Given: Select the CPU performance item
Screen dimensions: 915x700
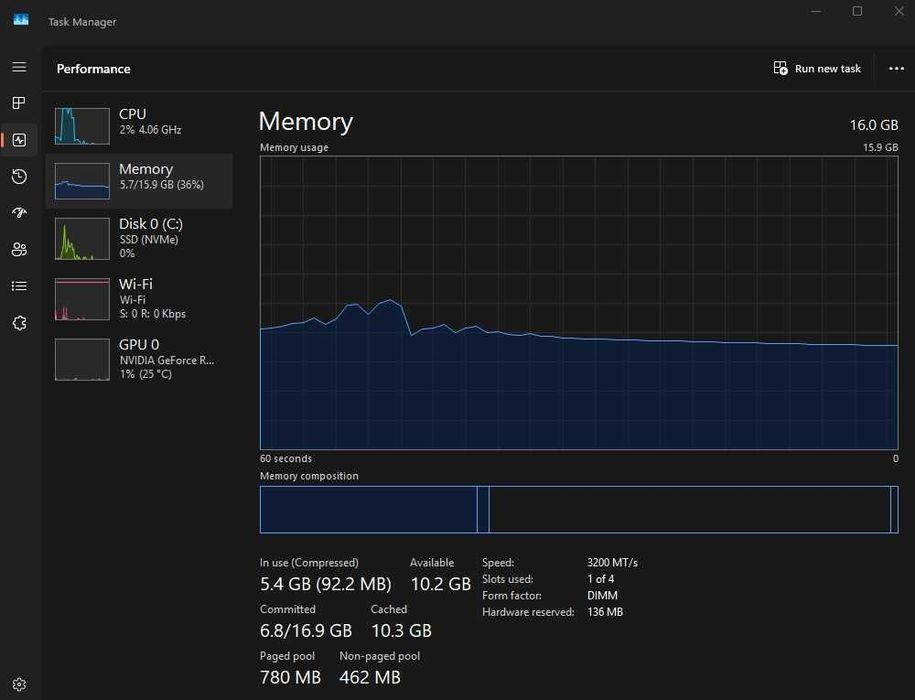Looking at the screenshot, I should (139, 125).
